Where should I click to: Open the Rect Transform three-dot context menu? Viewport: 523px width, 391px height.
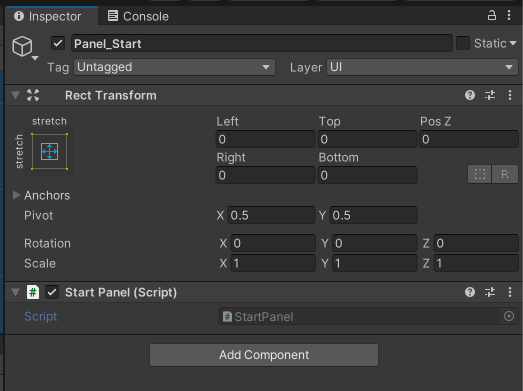510,95
